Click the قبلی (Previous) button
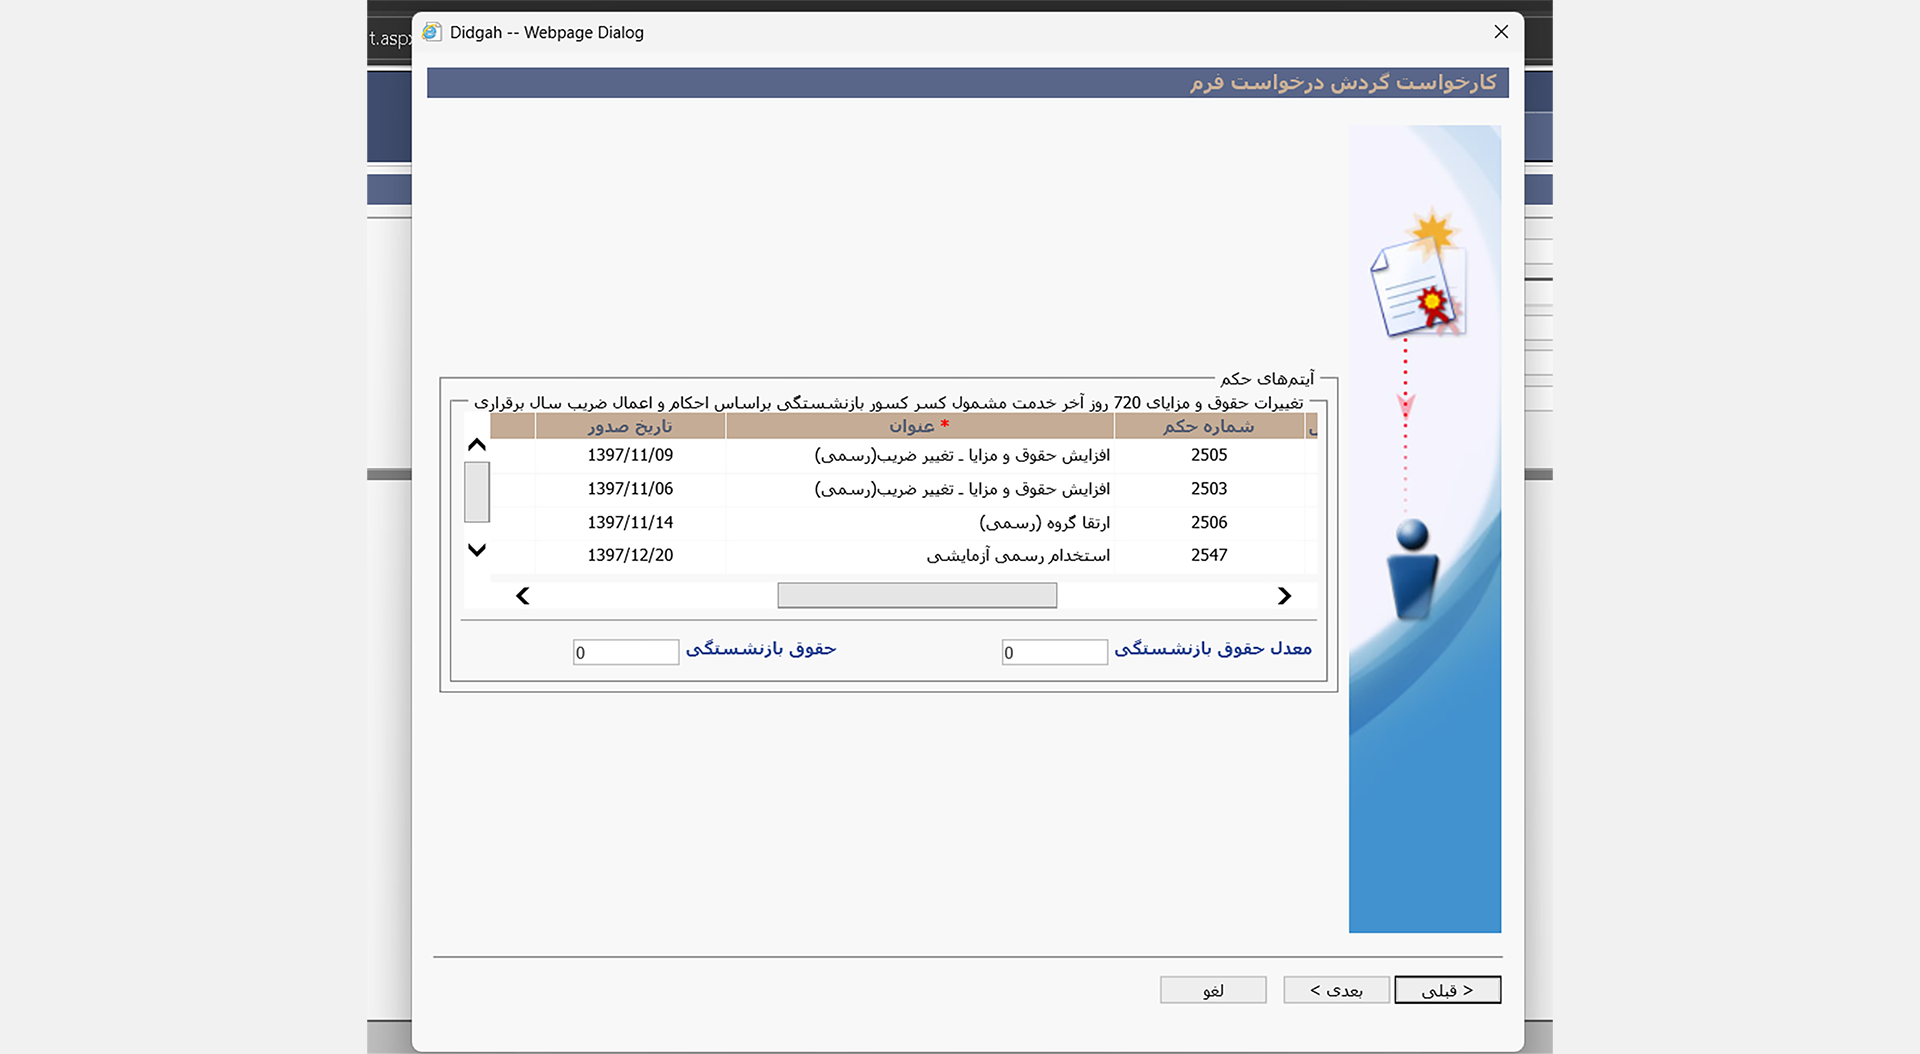The height and width of the screenshot is (1054, 1920). coord(1447,990)
